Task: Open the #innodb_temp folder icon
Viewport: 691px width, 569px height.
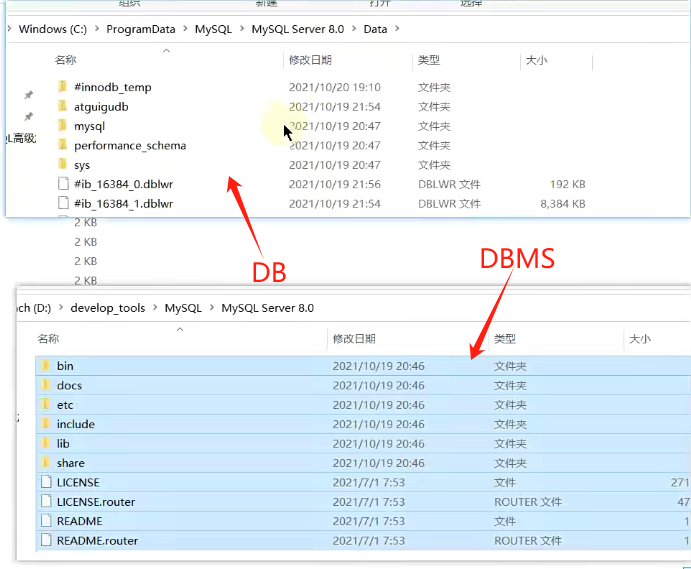Action: pyautogui.click(x=63, y=87)
